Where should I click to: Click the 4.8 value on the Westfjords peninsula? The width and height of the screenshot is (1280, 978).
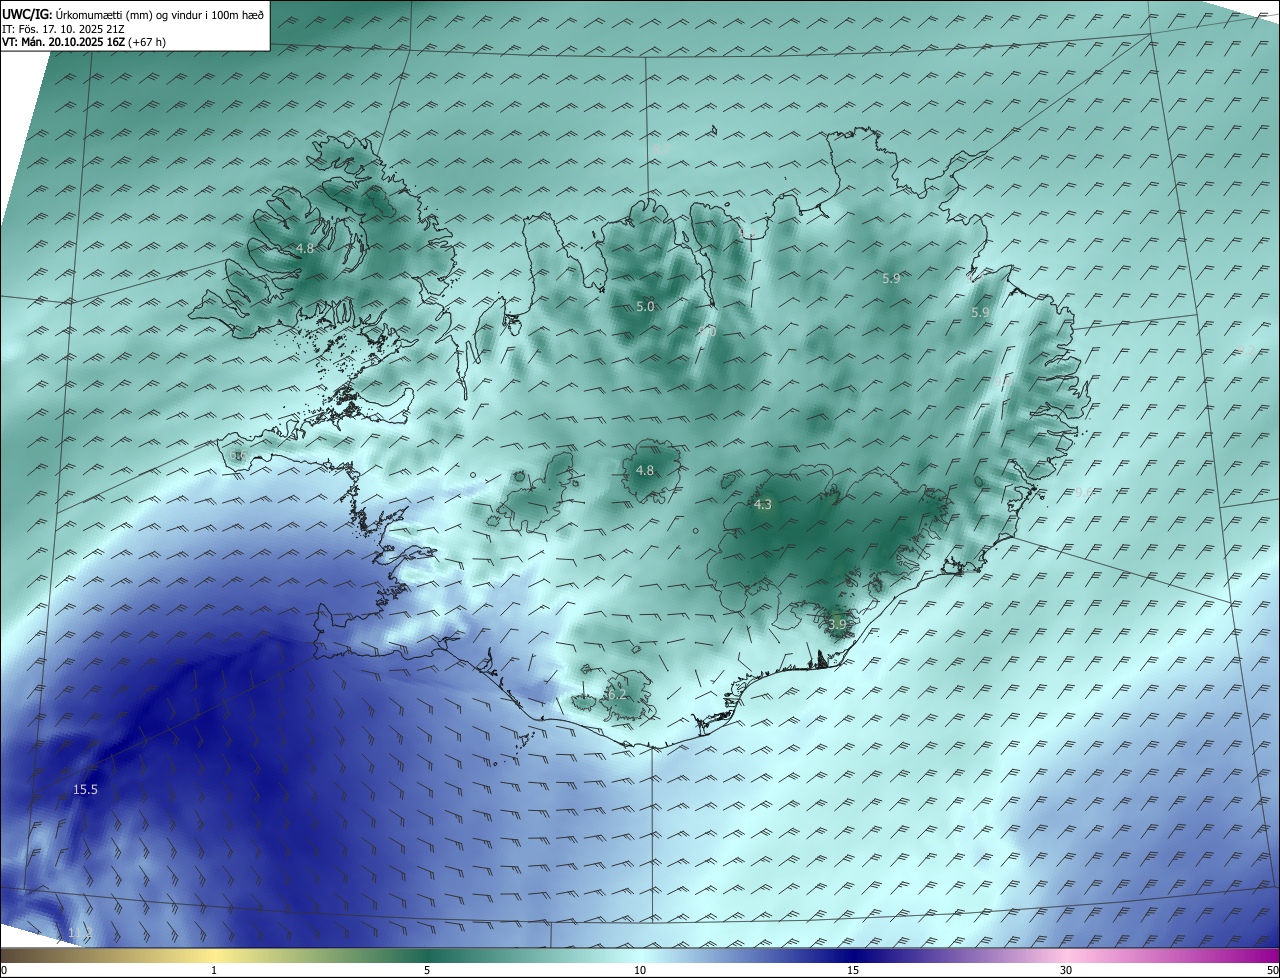(x=305, y=248)
